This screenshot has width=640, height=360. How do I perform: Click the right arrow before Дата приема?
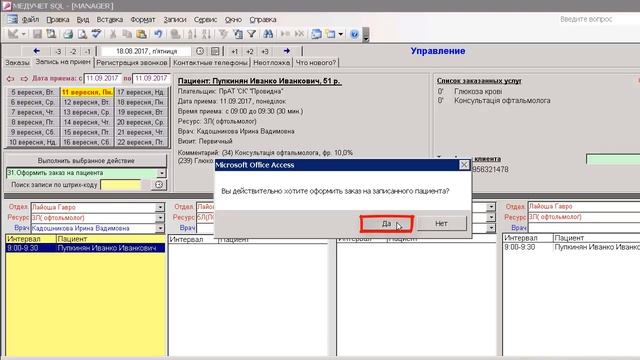click(24, 78)
